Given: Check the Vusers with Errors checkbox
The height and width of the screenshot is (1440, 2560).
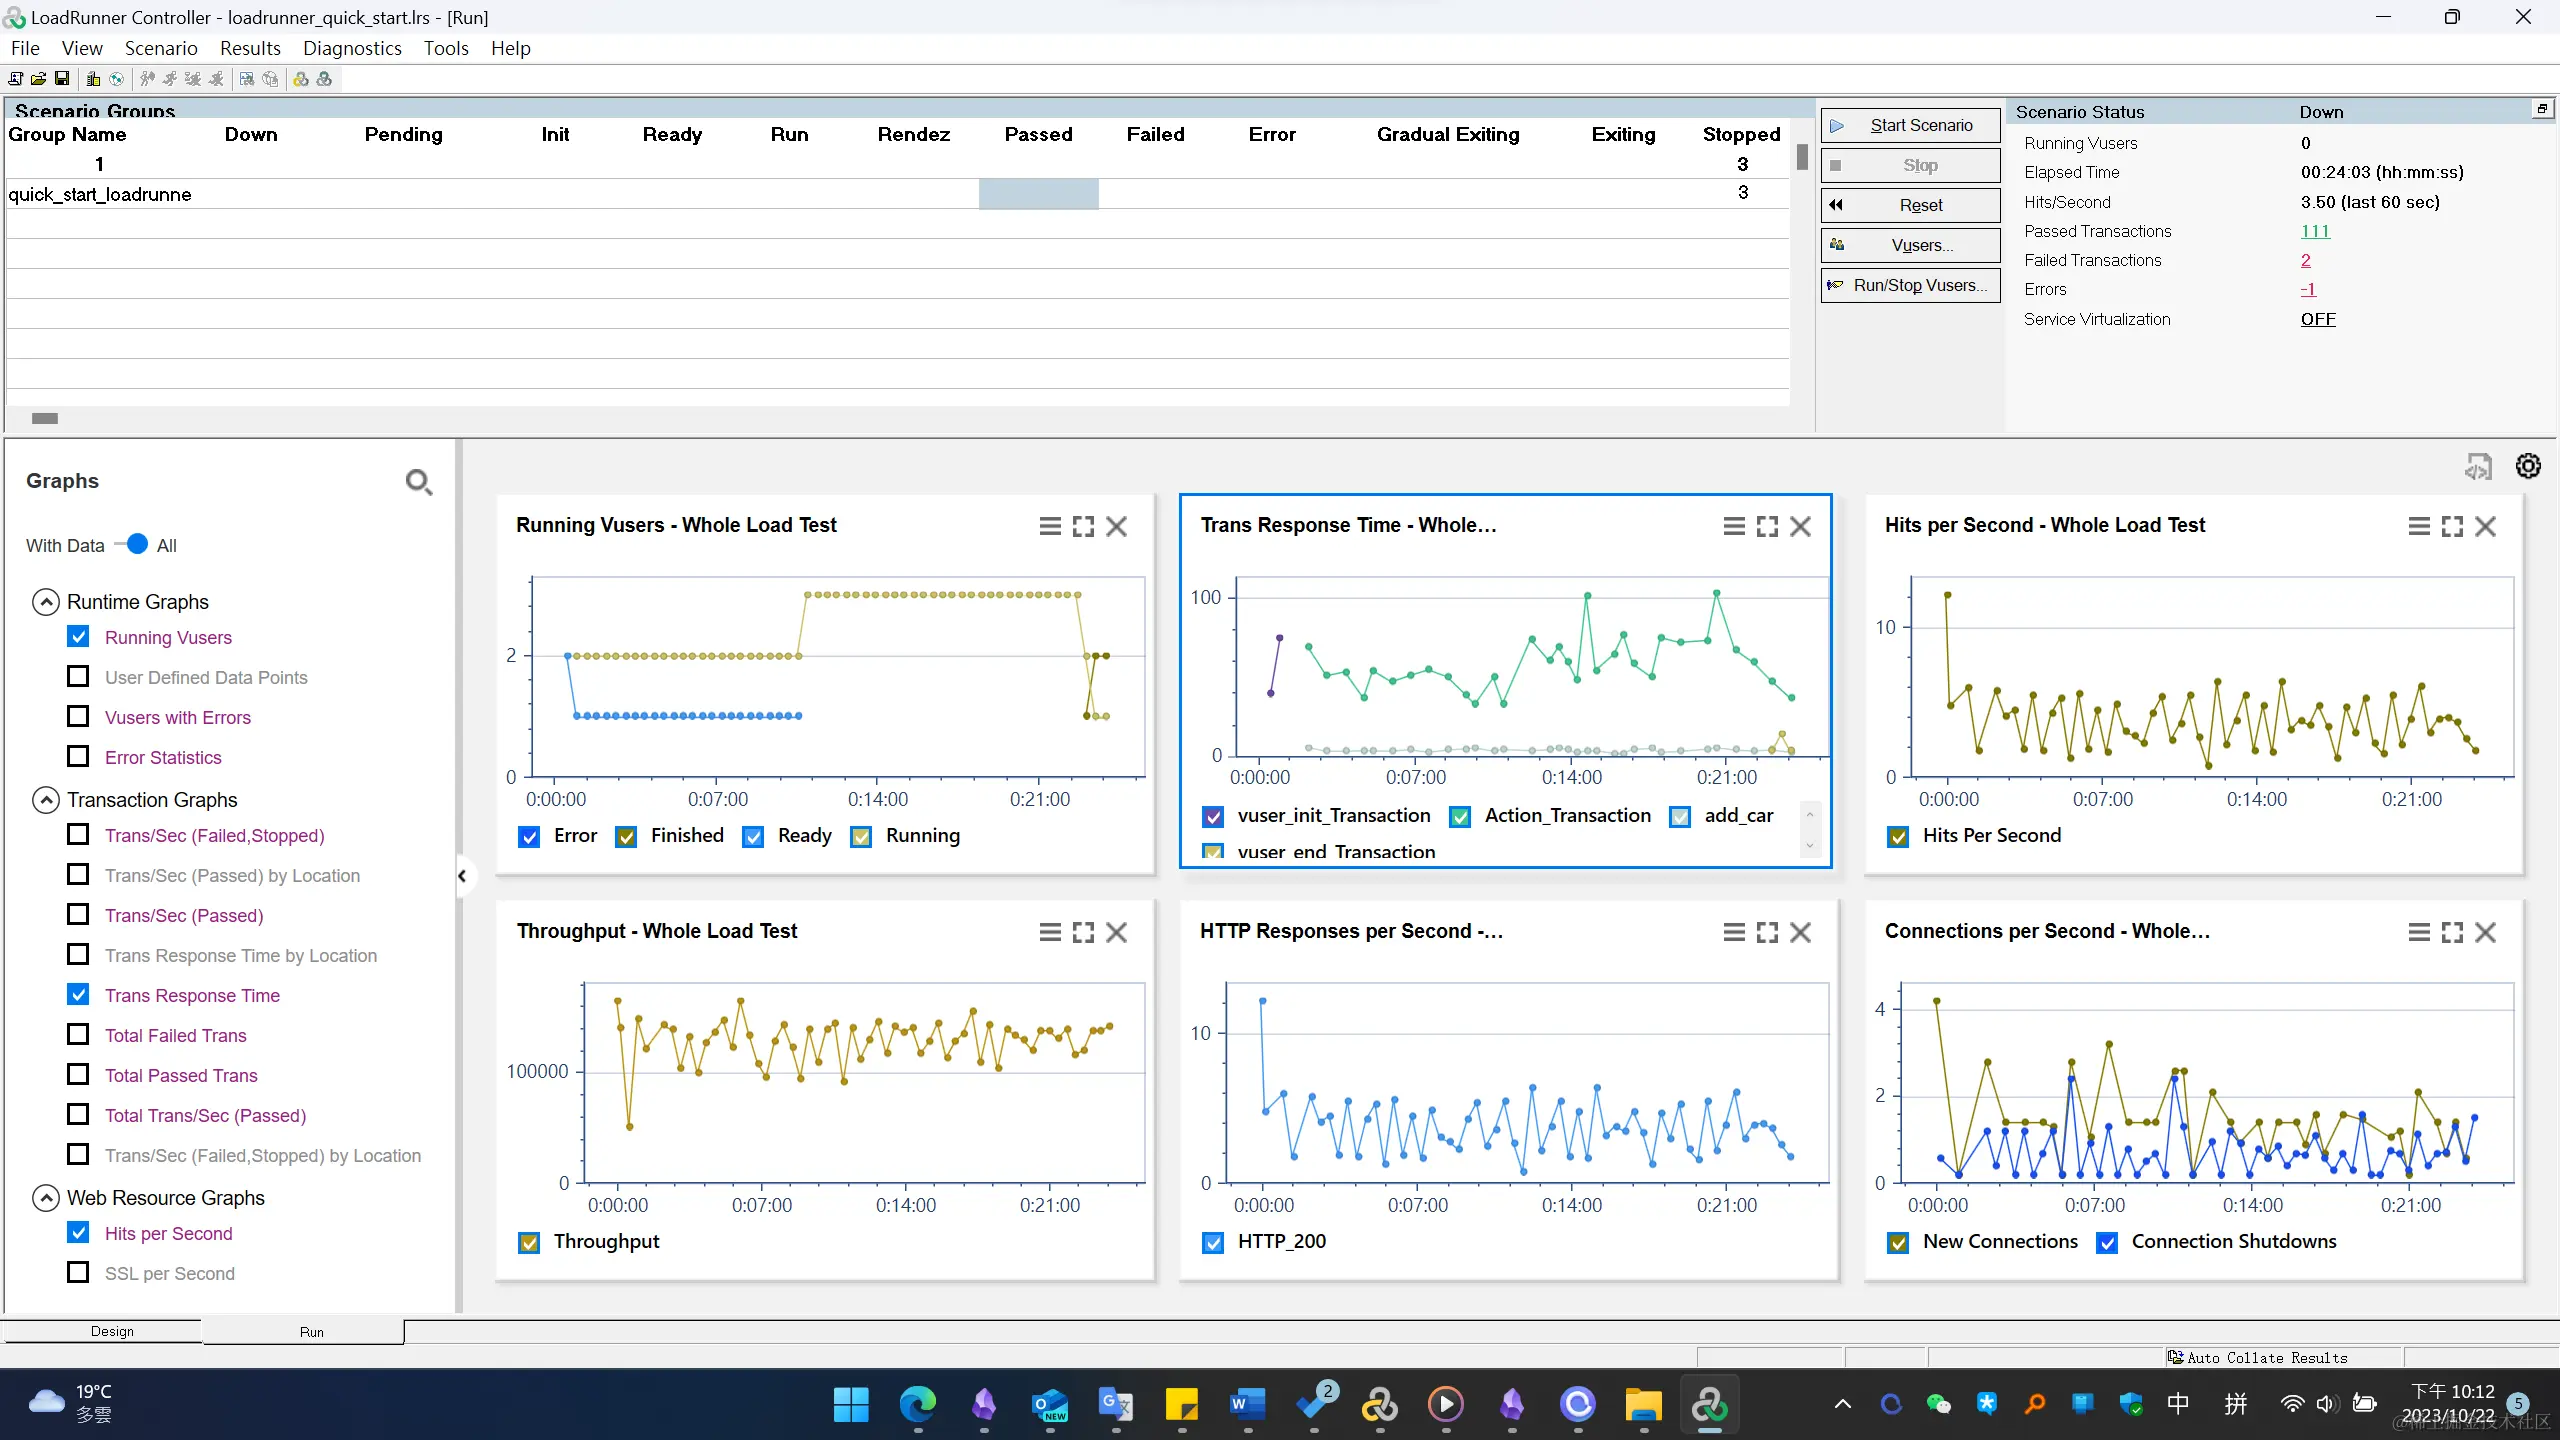Looking at the screenshot, I should [x=78, y=716].
